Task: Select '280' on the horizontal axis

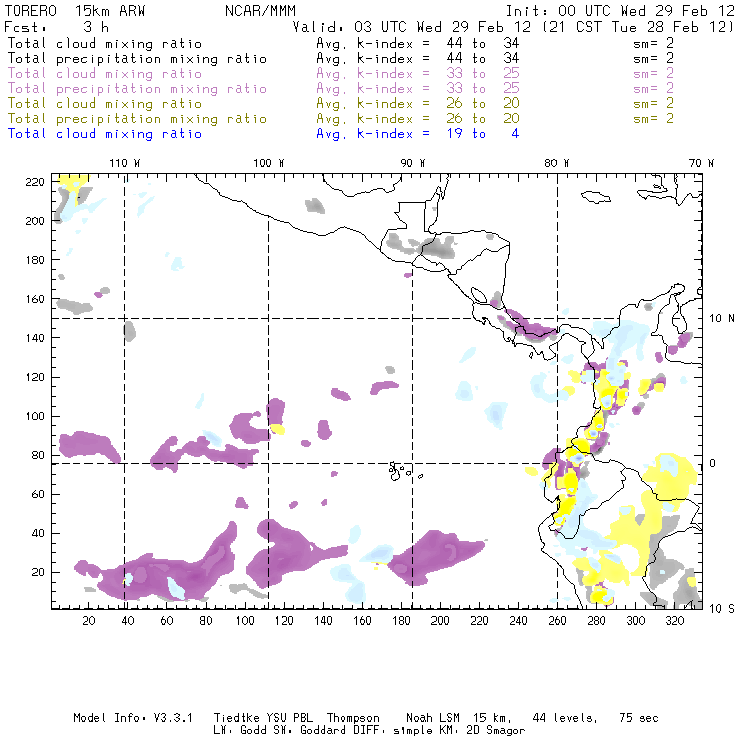Action: [x=597, y=621]
